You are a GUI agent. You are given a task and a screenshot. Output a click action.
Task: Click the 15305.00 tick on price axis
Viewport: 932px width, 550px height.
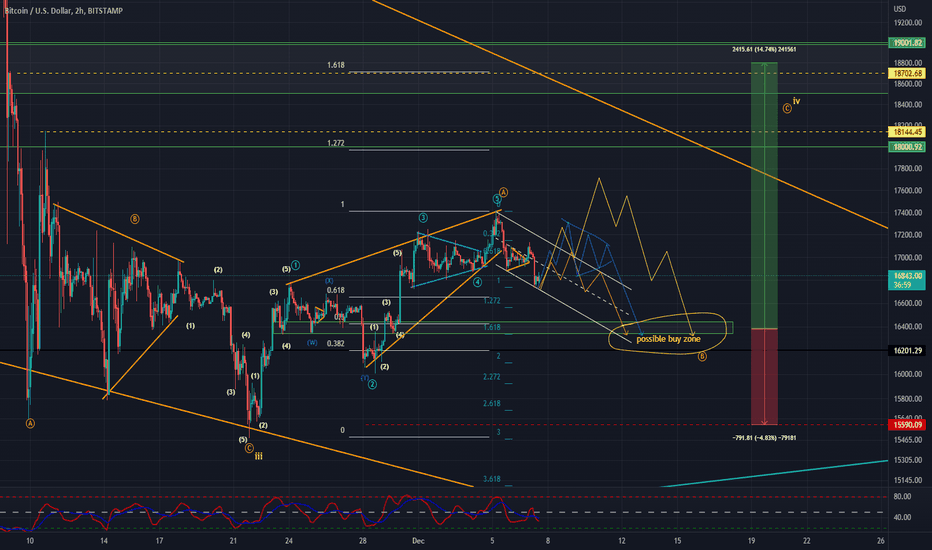click(908, 460)
